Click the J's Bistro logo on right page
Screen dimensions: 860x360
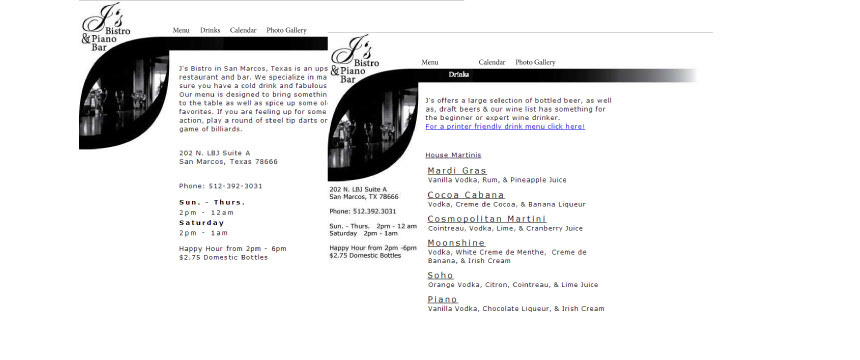pos(355,59)
